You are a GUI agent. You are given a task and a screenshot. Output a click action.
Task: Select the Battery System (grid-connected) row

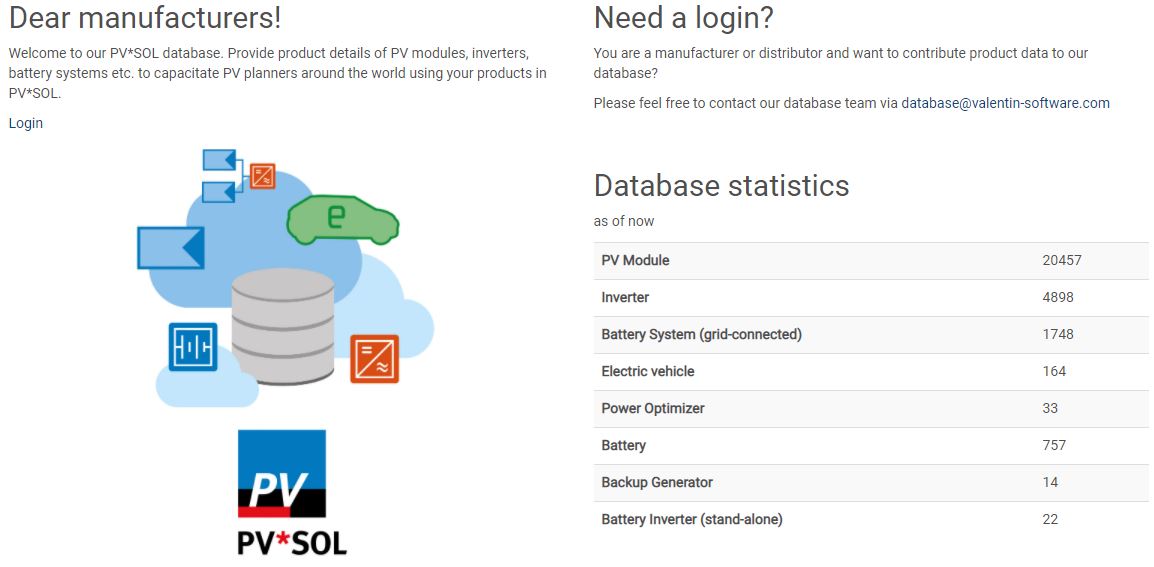pyautogui.click(x=870, y=334)
